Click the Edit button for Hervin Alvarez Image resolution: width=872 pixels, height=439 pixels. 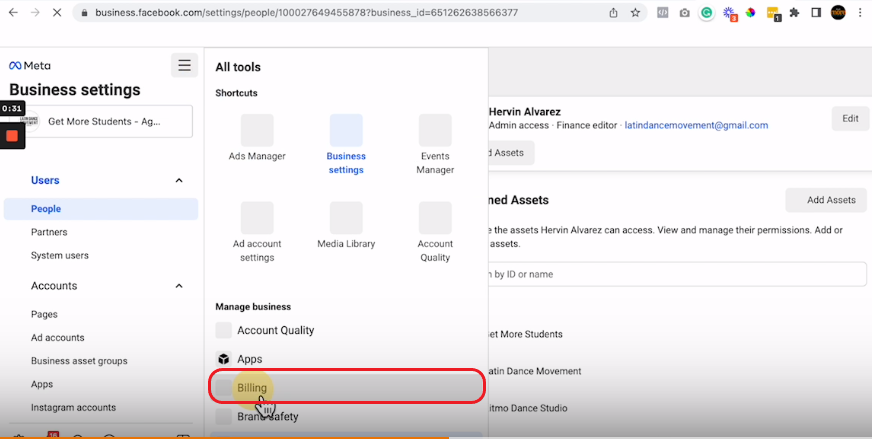coord(850,119)
